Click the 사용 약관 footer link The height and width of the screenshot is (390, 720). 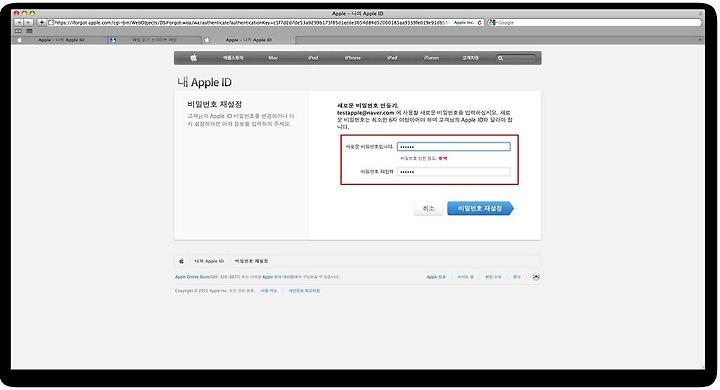(269, 291)
